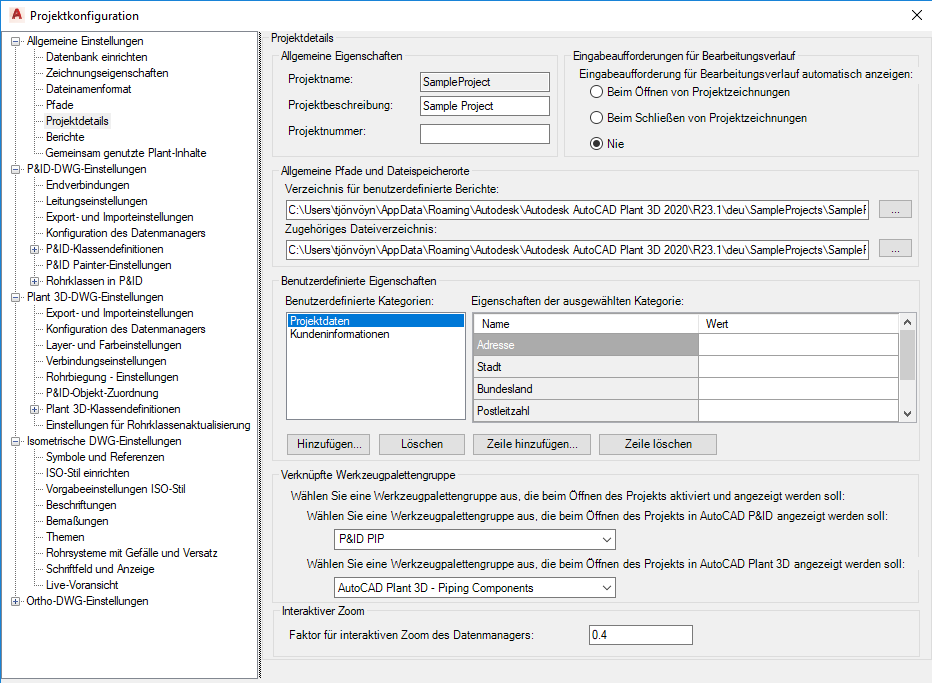The height and width of the screenshot is (683, 932).
Task: Open Rohrsysteme mit Gefälle und Versatz
Action: click(132, 553)
